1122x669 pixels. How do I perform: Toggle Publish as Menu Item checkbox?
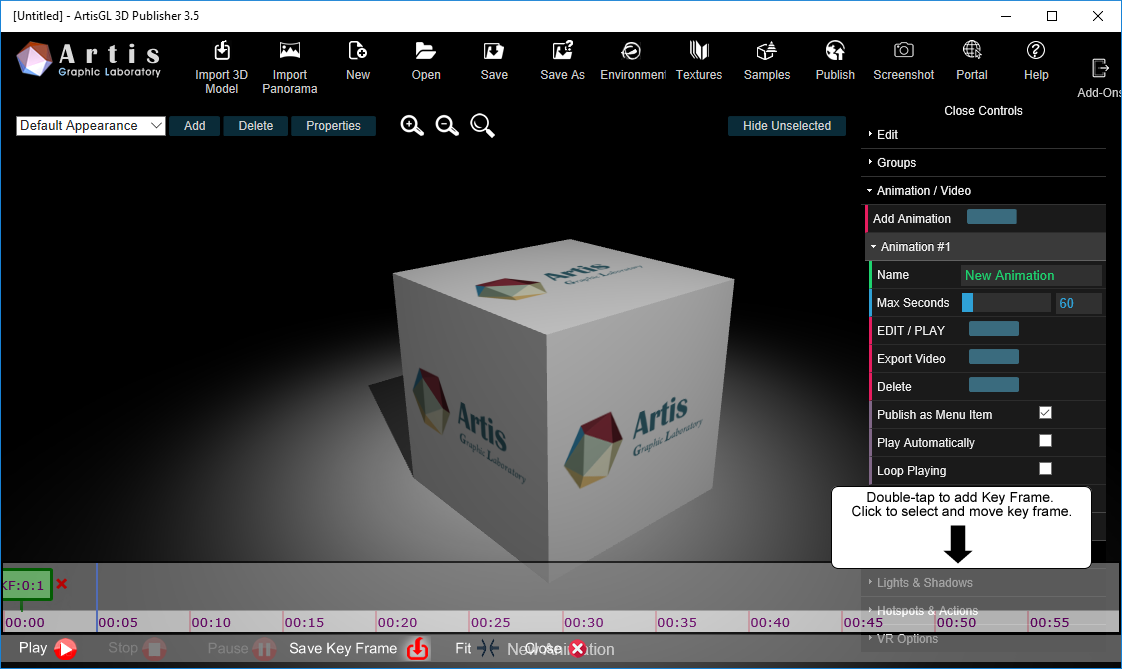click(1045, 413)
